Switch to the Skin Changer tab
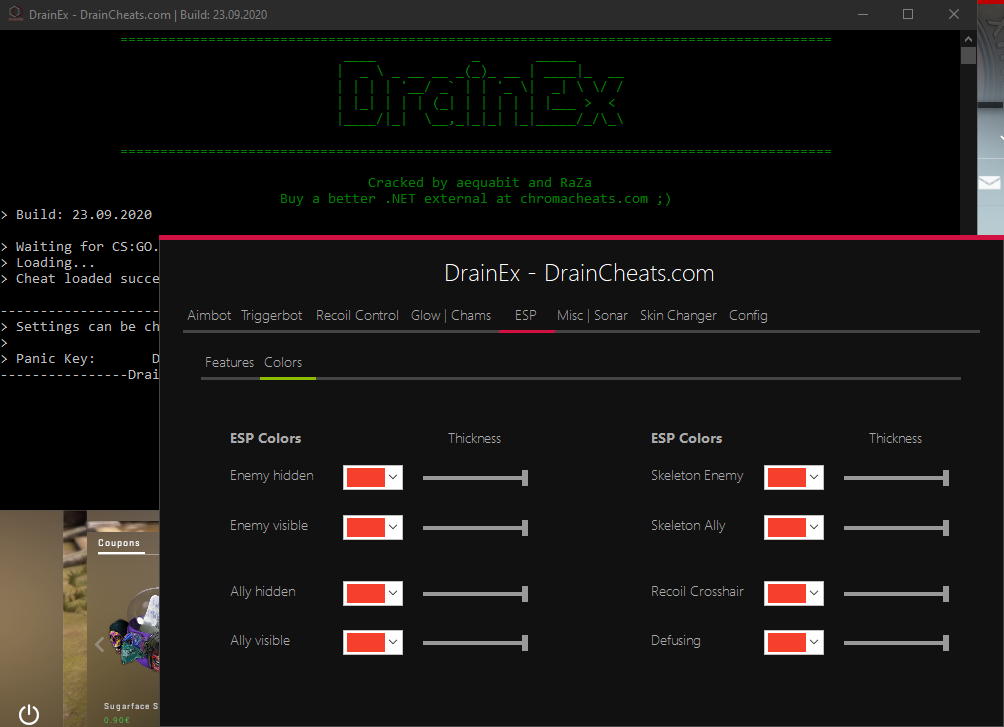This screenshot has width=1004, height=727. (678, 315)
